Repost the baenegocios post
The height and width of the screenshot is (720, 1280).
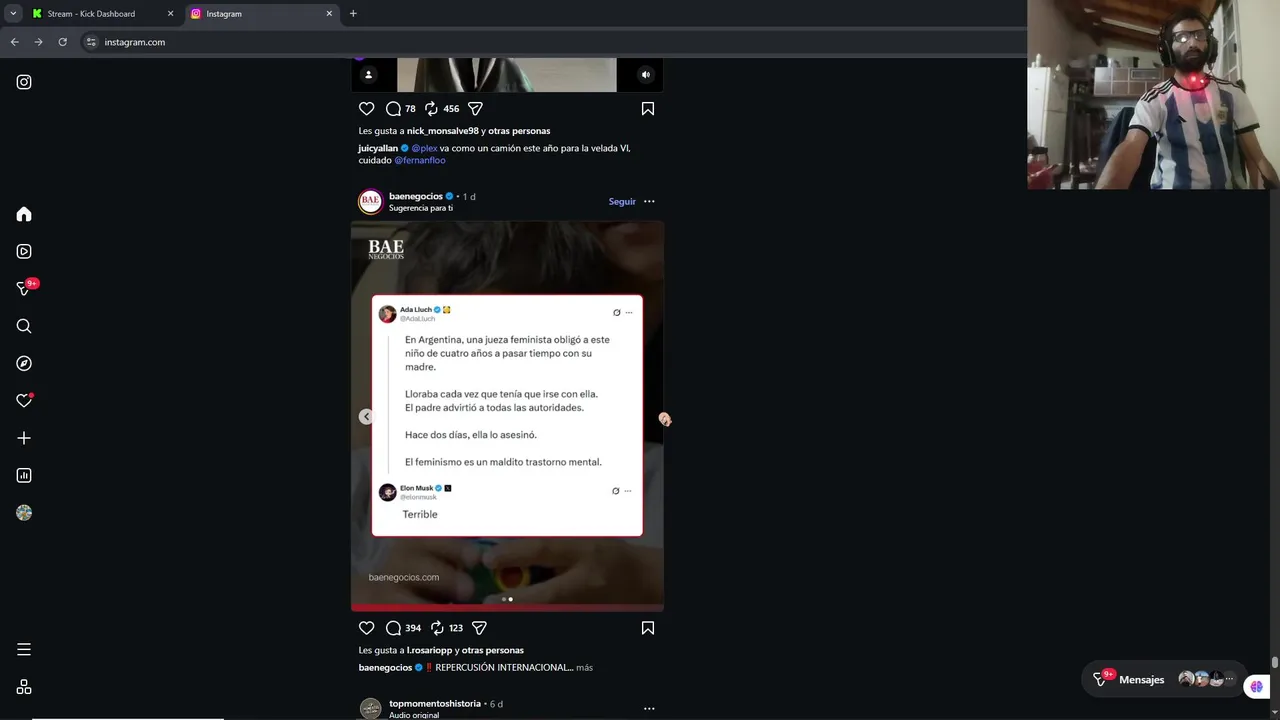point(437,628)
